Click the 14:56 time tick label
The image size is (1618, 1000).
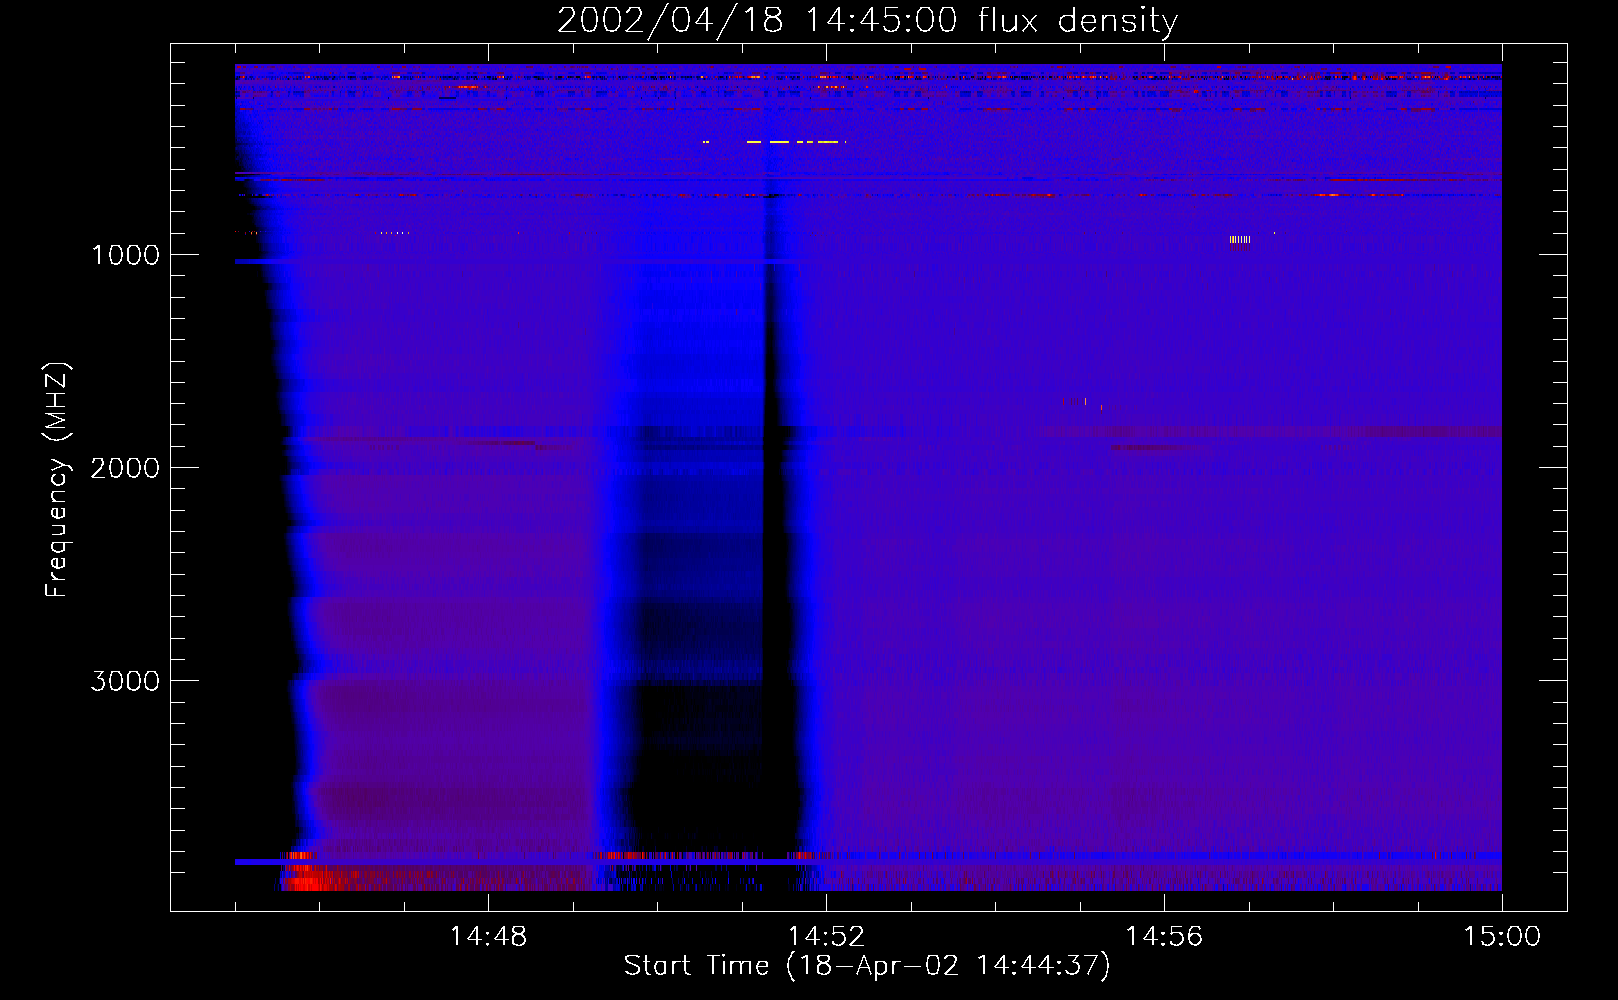(1164, 937)
